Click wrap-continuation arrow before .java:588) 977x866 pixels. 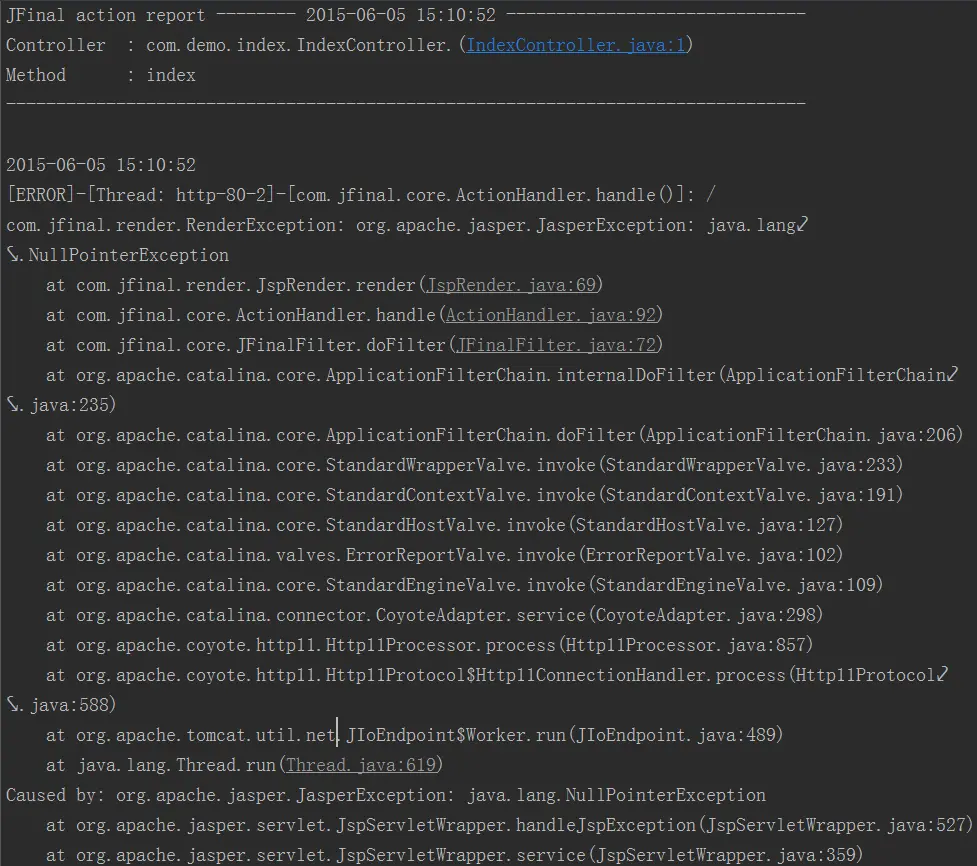[x=13, y=704]
